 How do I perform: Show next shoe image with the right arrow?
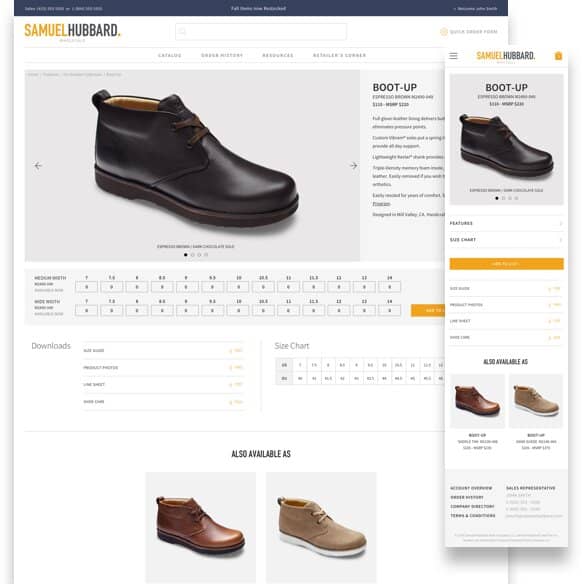click(353, 165)
